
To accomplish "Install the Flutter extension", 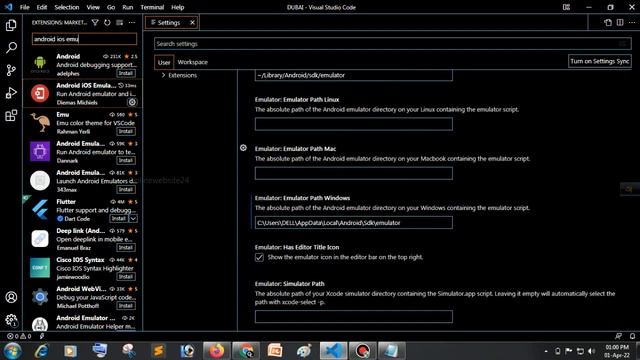I will (119, 219).
